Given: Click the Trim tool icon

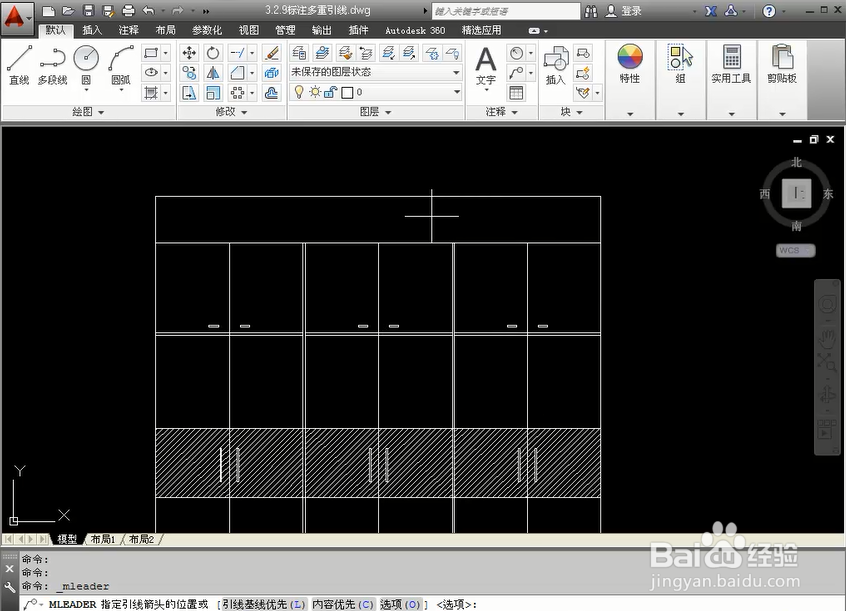Looking at the screenshot, I should pyautogui.click(x=237, y=53).
